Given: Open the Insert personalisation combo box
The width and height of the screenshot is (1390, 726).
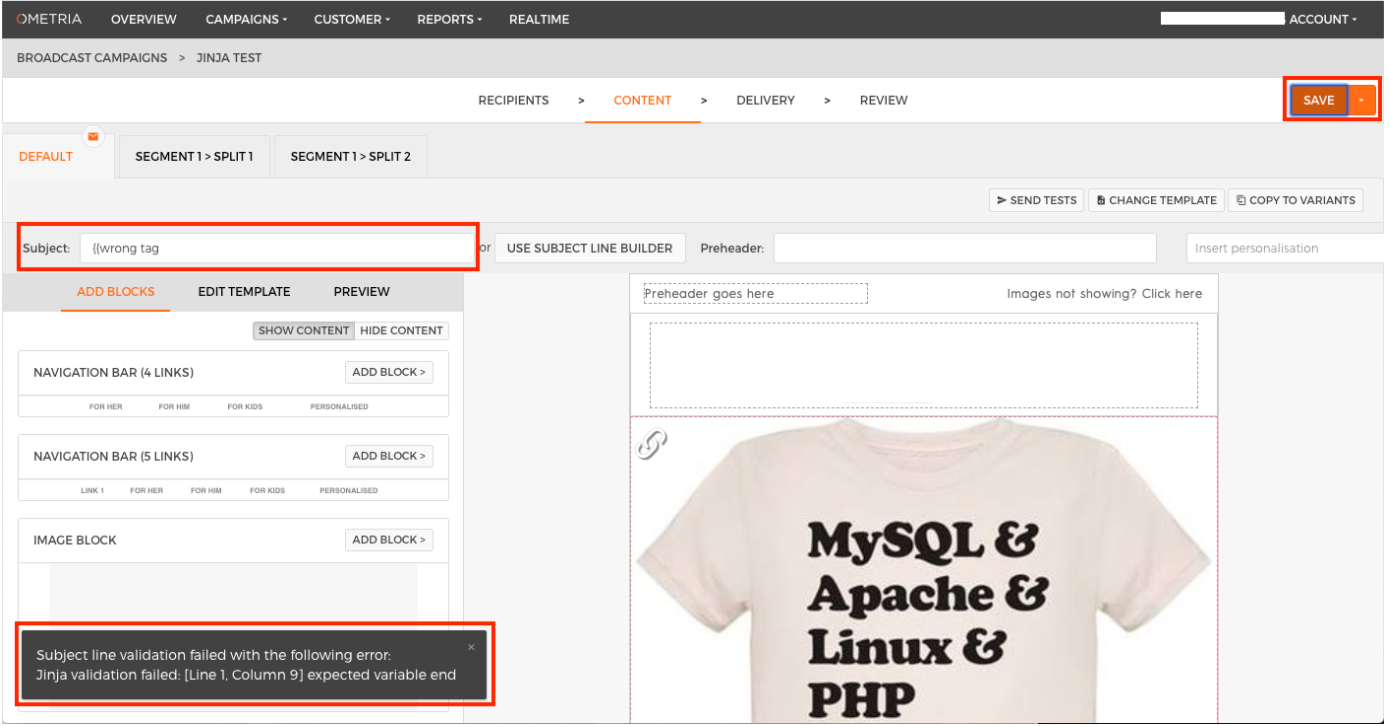Looking at the screenshot, I should tap(1286, 248).
